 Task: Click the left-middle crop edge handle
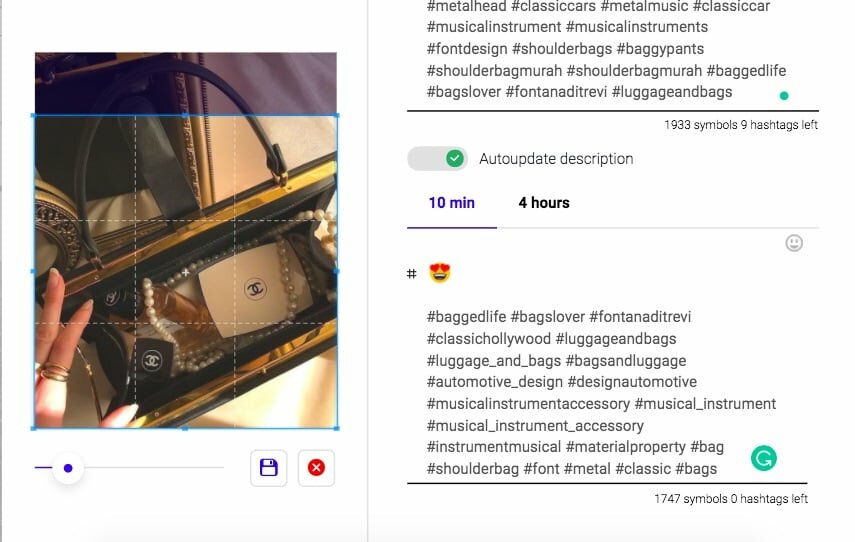point(34,271)
